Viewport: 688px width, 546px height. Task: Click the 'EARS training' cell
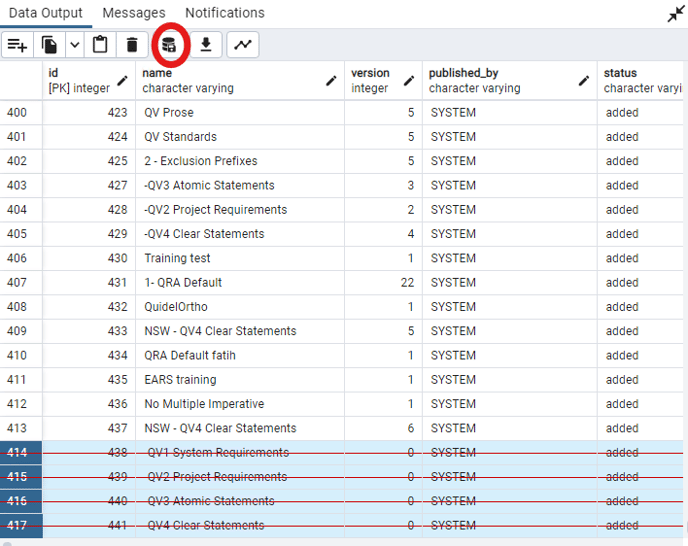[x=240, y=380]
